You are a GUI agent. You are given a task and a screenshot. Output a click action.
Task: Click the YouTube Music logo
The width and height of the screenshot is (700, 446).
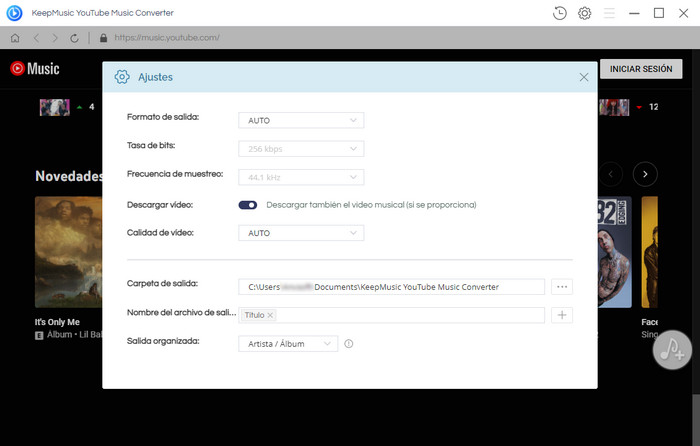tap(35, 68)
